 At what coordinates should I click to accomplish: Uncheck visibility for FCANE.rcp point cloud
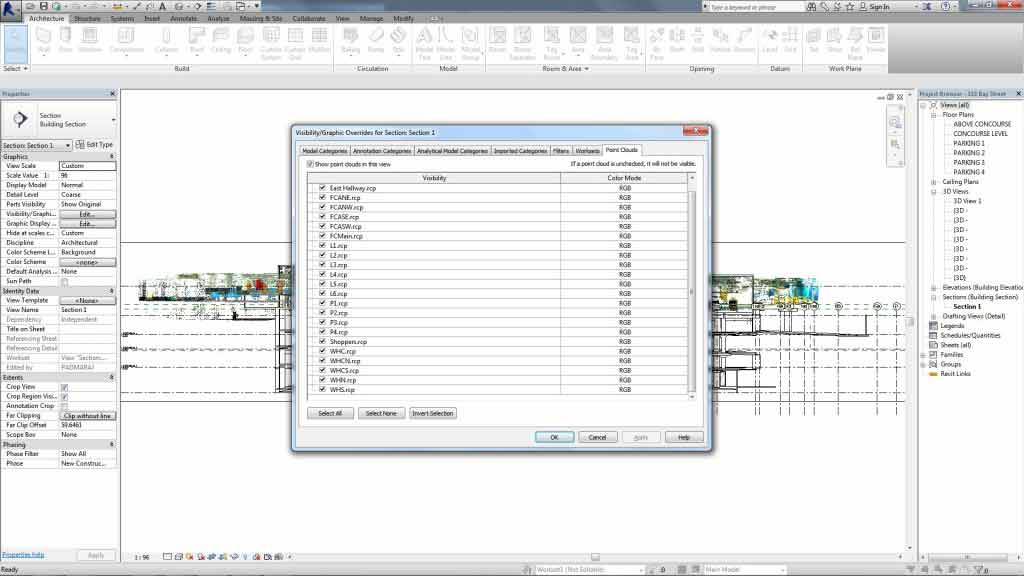point(321,197)
